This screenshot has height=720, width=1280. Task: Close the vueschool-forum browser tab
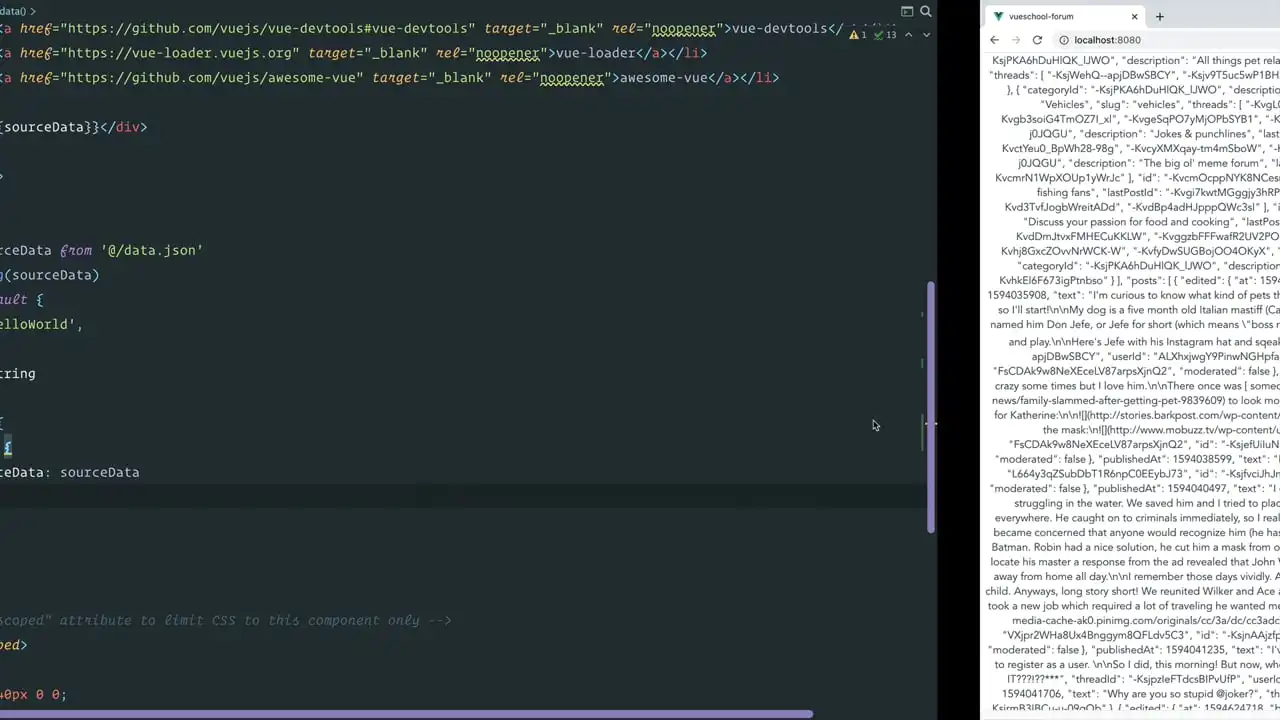click(1134, 17)
